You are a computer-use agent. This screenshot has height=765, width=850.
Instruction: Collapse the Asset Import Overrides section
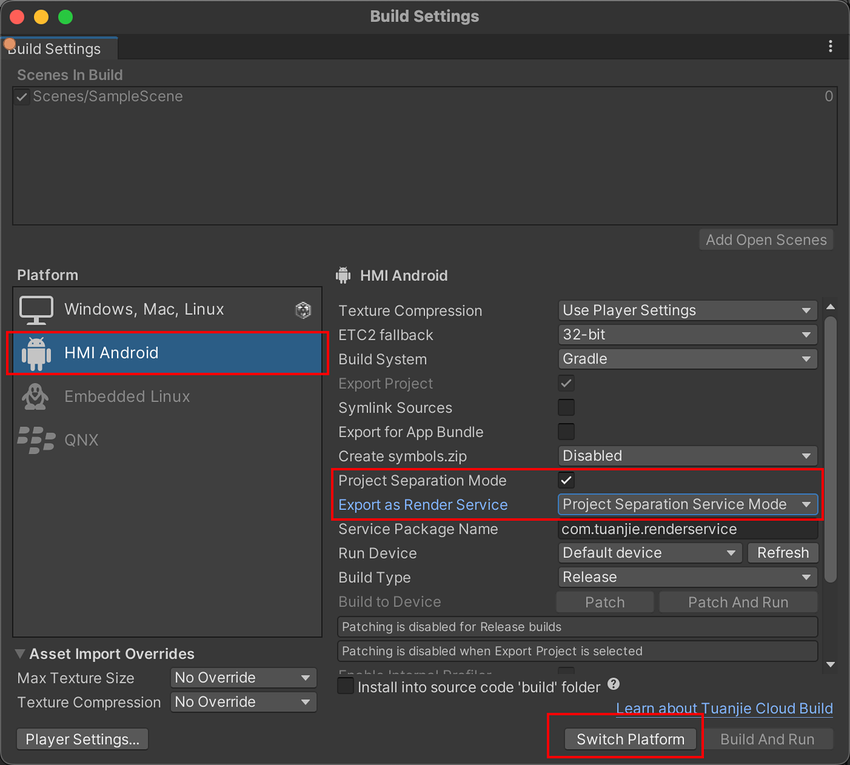coord(22,654)
